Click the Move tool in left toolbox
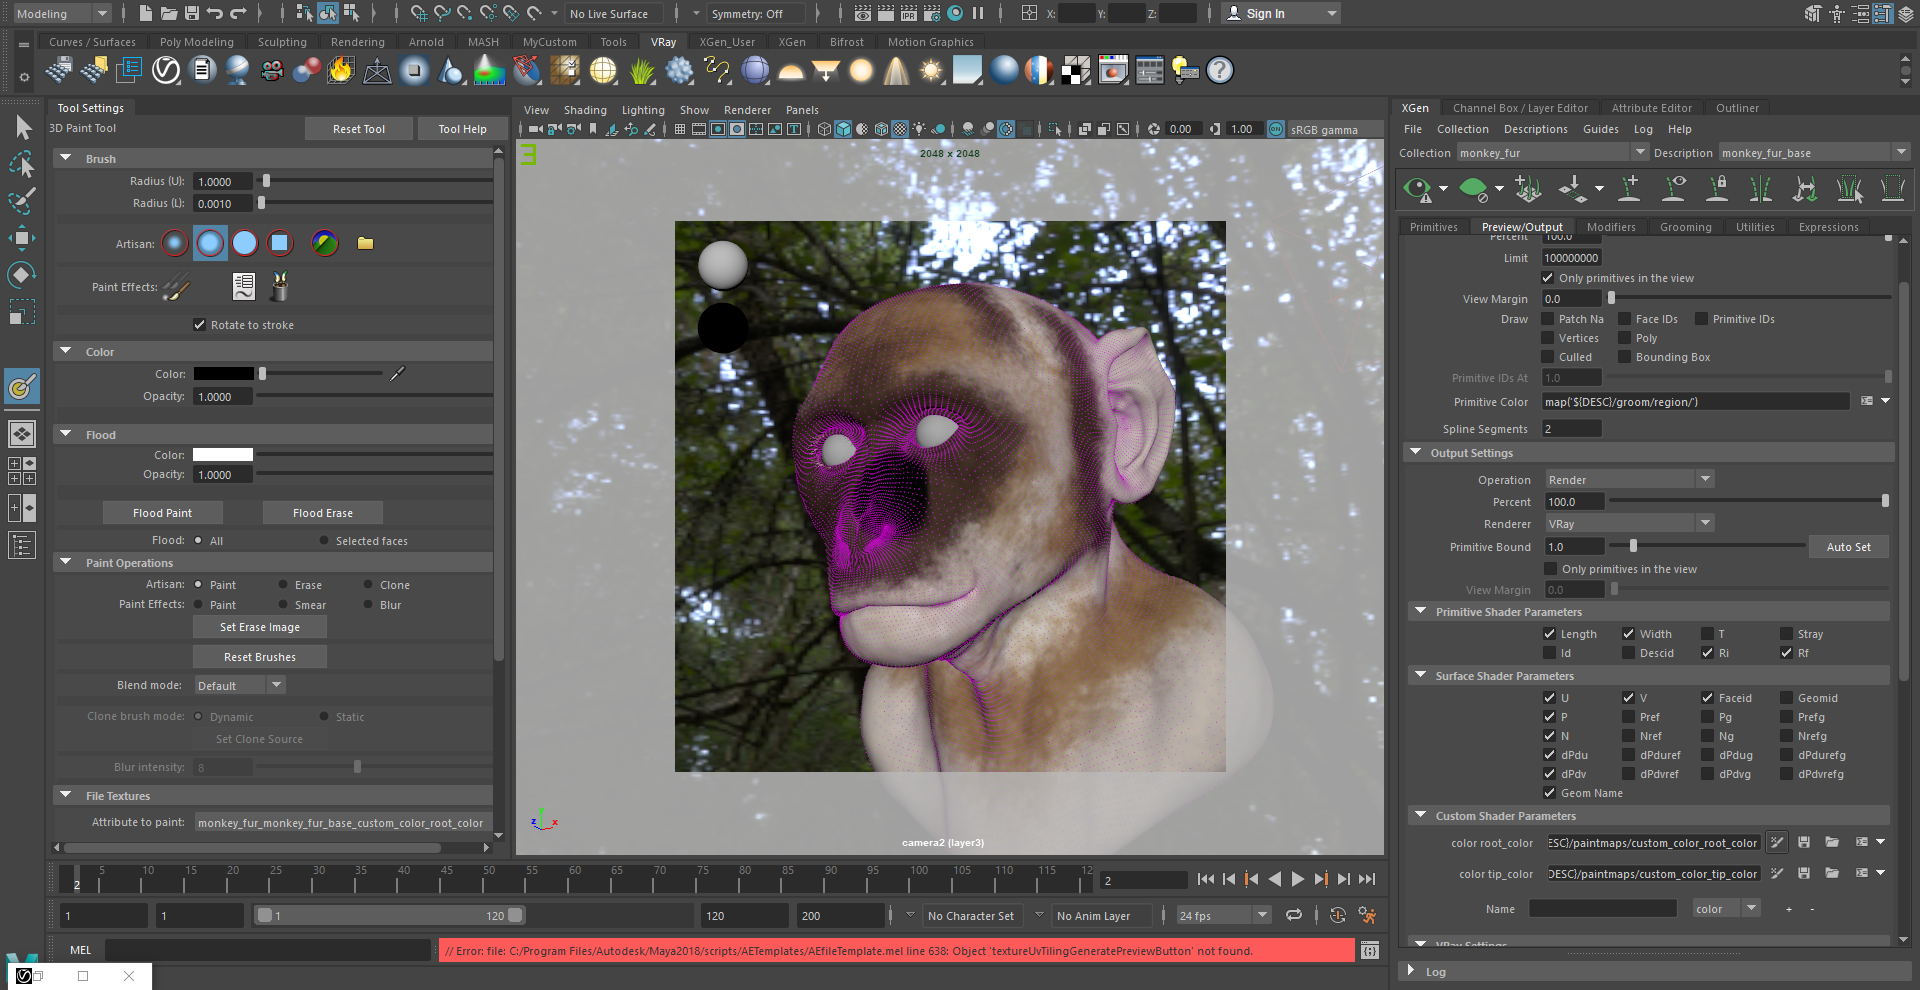 (22, 237)
